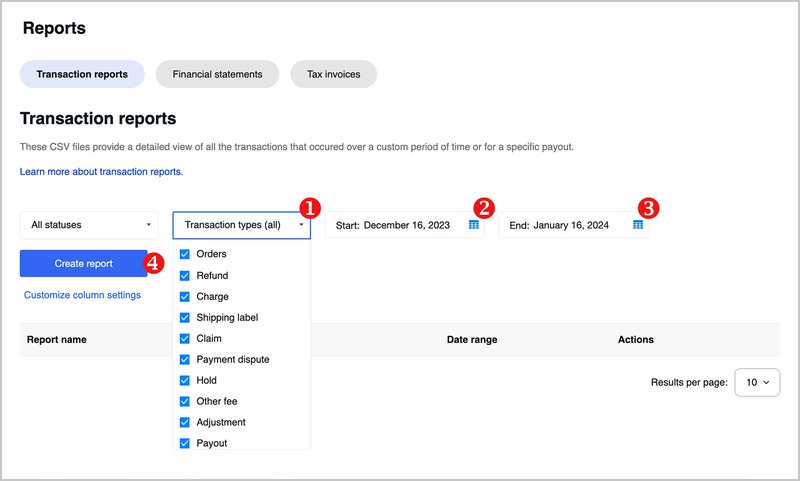Uncheck the Refund checkbox
This screenshot has height=481, width=800.
tap(185, 275)
